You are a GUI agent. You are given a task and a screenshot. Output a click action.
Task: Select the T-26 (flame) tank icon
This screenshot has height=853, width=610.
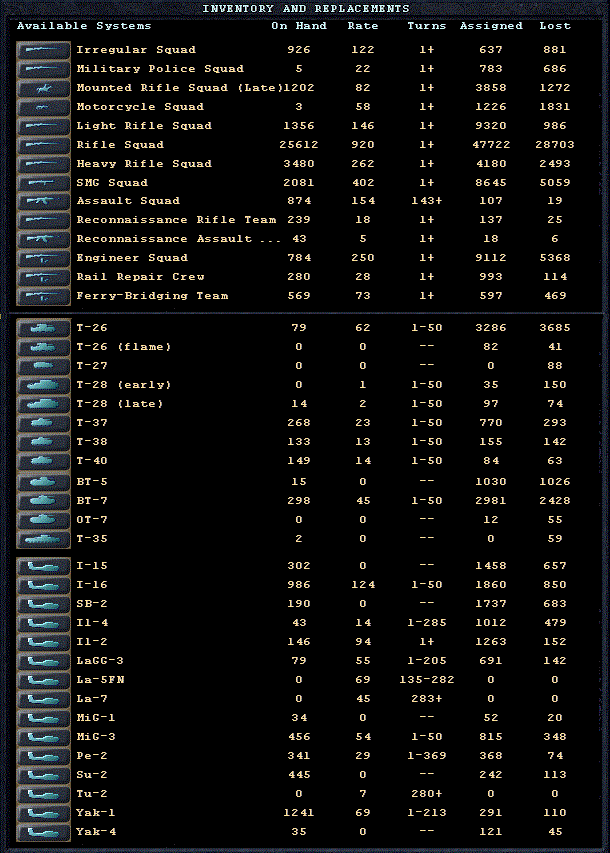tap(44, 347)
